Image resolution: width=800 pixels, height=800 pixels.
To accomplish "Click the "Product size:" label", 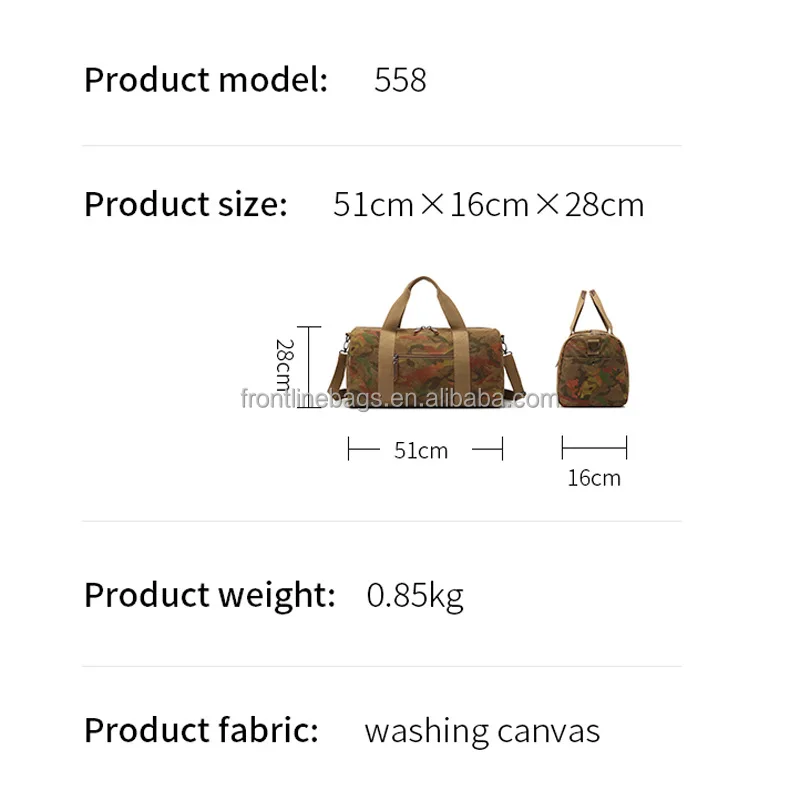I will tap(186, 205).
